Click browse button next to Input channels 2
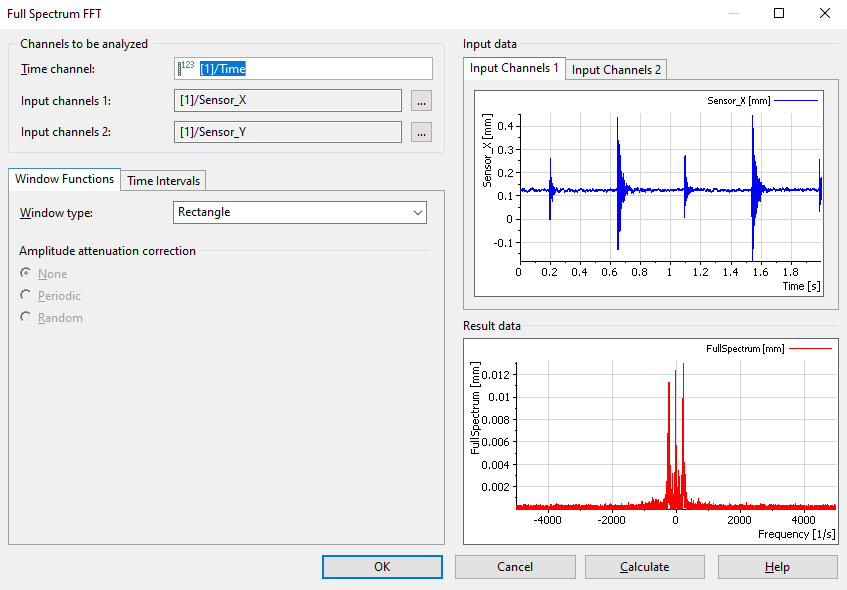 click(x=421, y=132)
